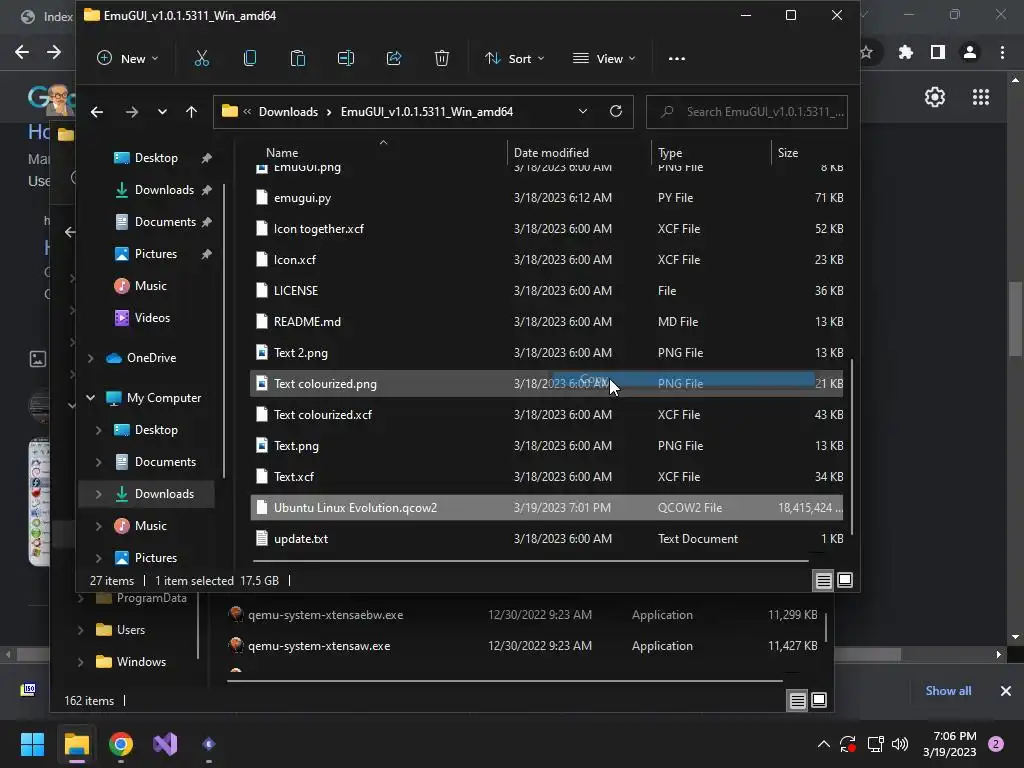Switch front window to details view icon
This screenshot has width=1024, height=768.
[x=824, y=580]
